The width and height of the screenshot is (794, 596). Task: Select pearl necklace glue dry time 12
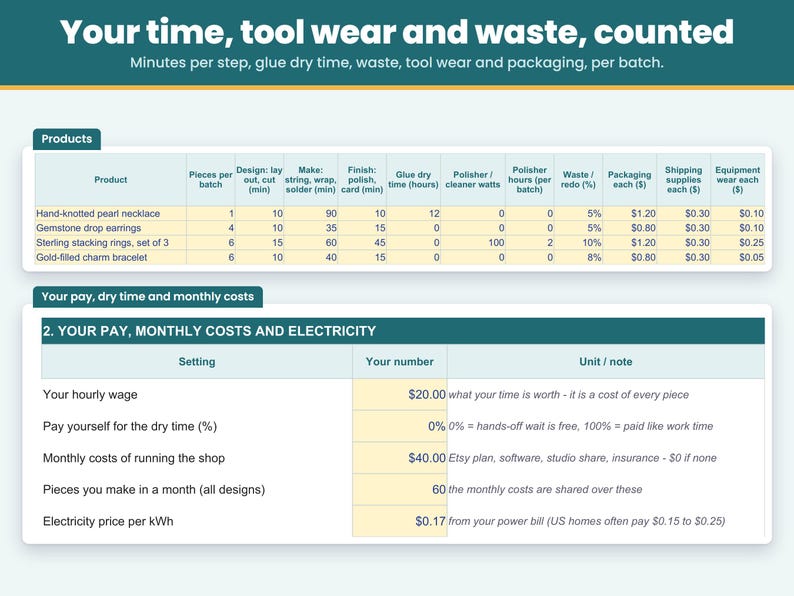pyautogui.click(x=413, y=213)
